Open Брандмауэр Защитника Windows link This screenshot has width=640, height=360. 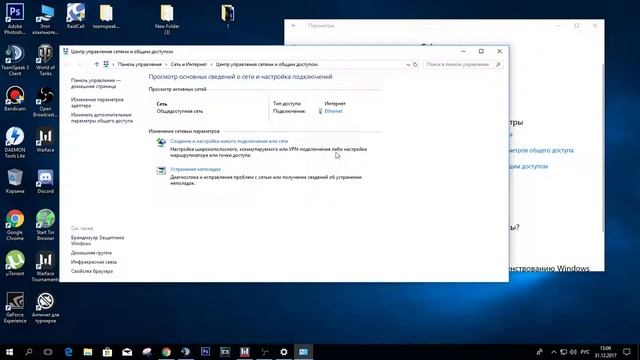pyautogui.click(x=97, y=240)
